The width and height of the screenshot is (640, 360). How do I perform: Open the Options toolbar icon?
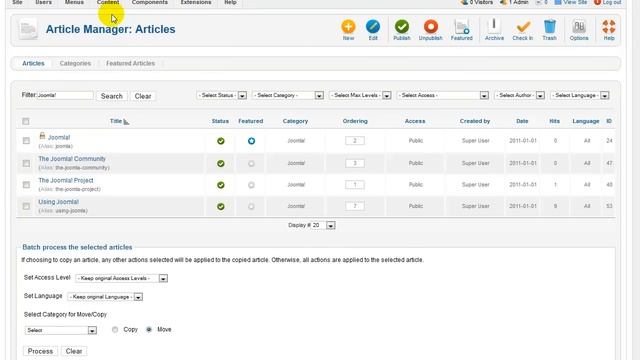click(579, 30)
